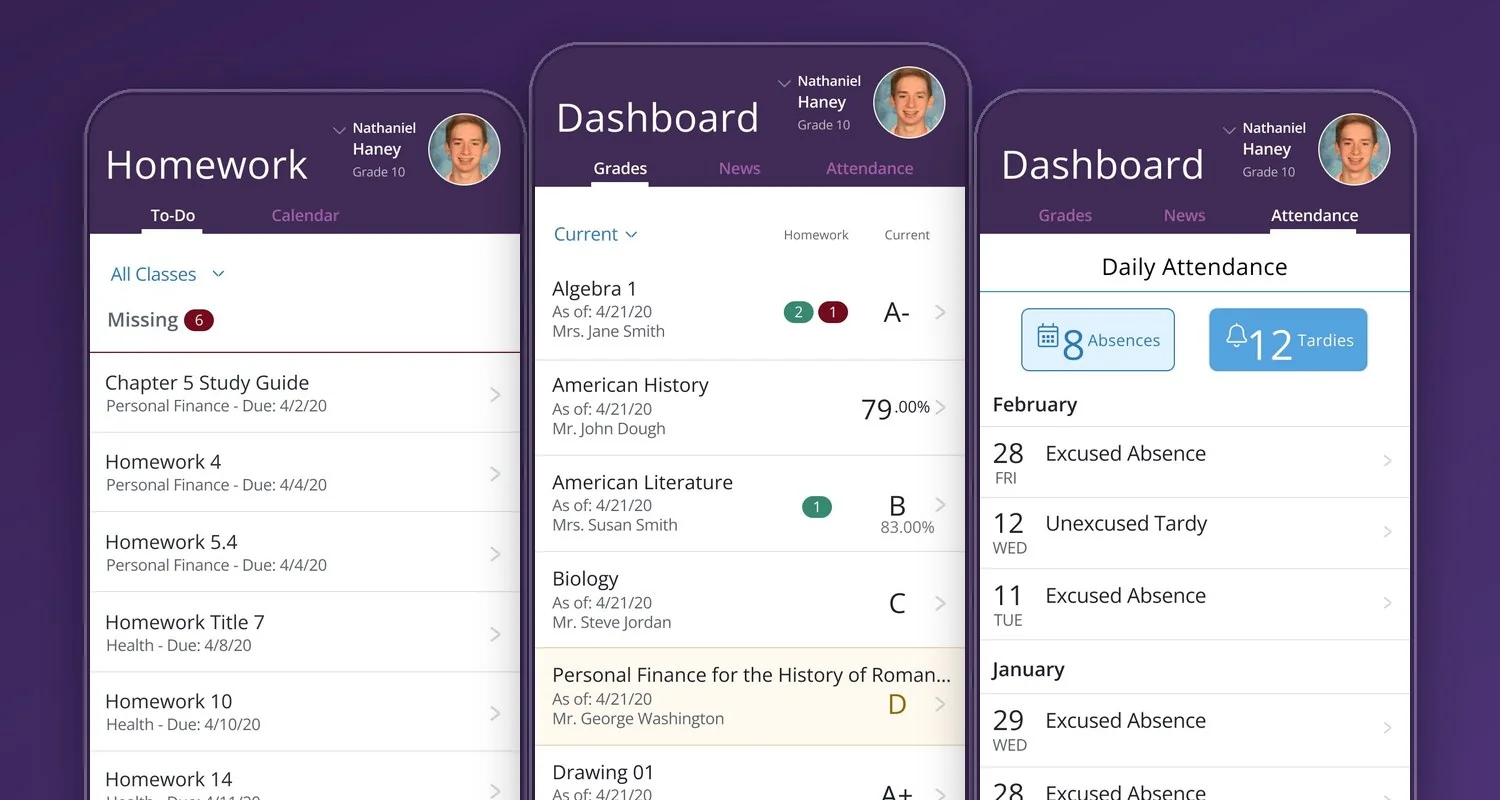Open Nathaniel's profile photo on Homework screen
The height and width of the screenshot is (800, 1500).
(464, 149)
